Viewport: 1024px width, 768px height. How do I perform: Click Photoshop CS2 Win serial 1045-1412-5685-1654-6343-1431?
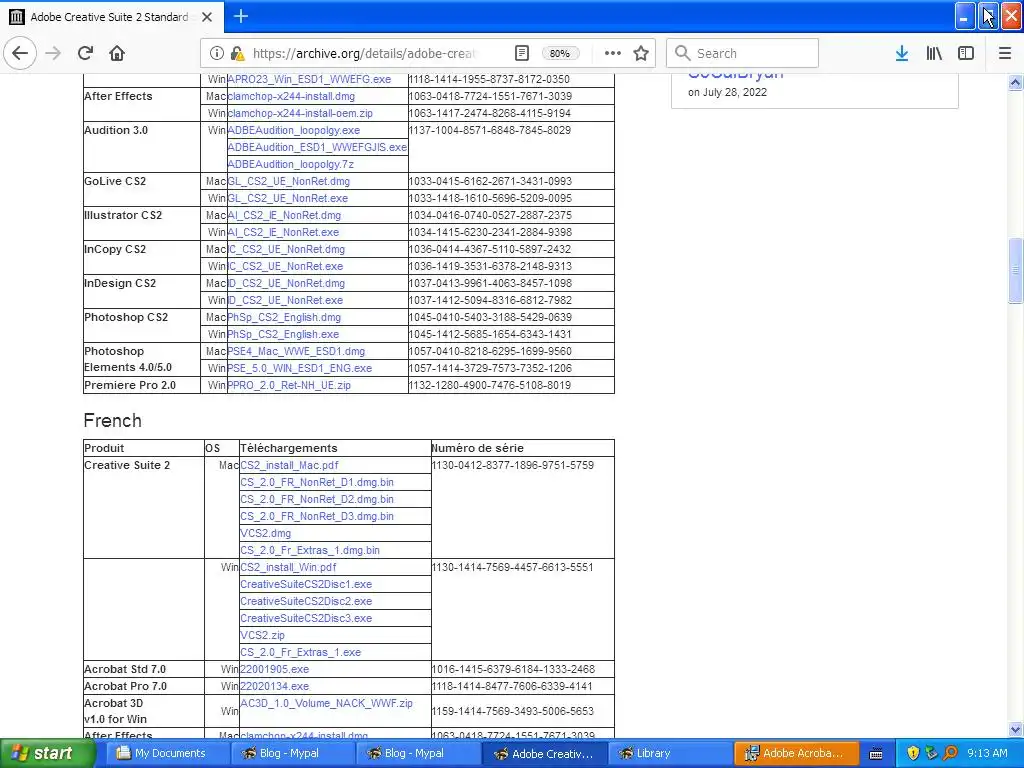pyautogui.click(x=490, y=334)
